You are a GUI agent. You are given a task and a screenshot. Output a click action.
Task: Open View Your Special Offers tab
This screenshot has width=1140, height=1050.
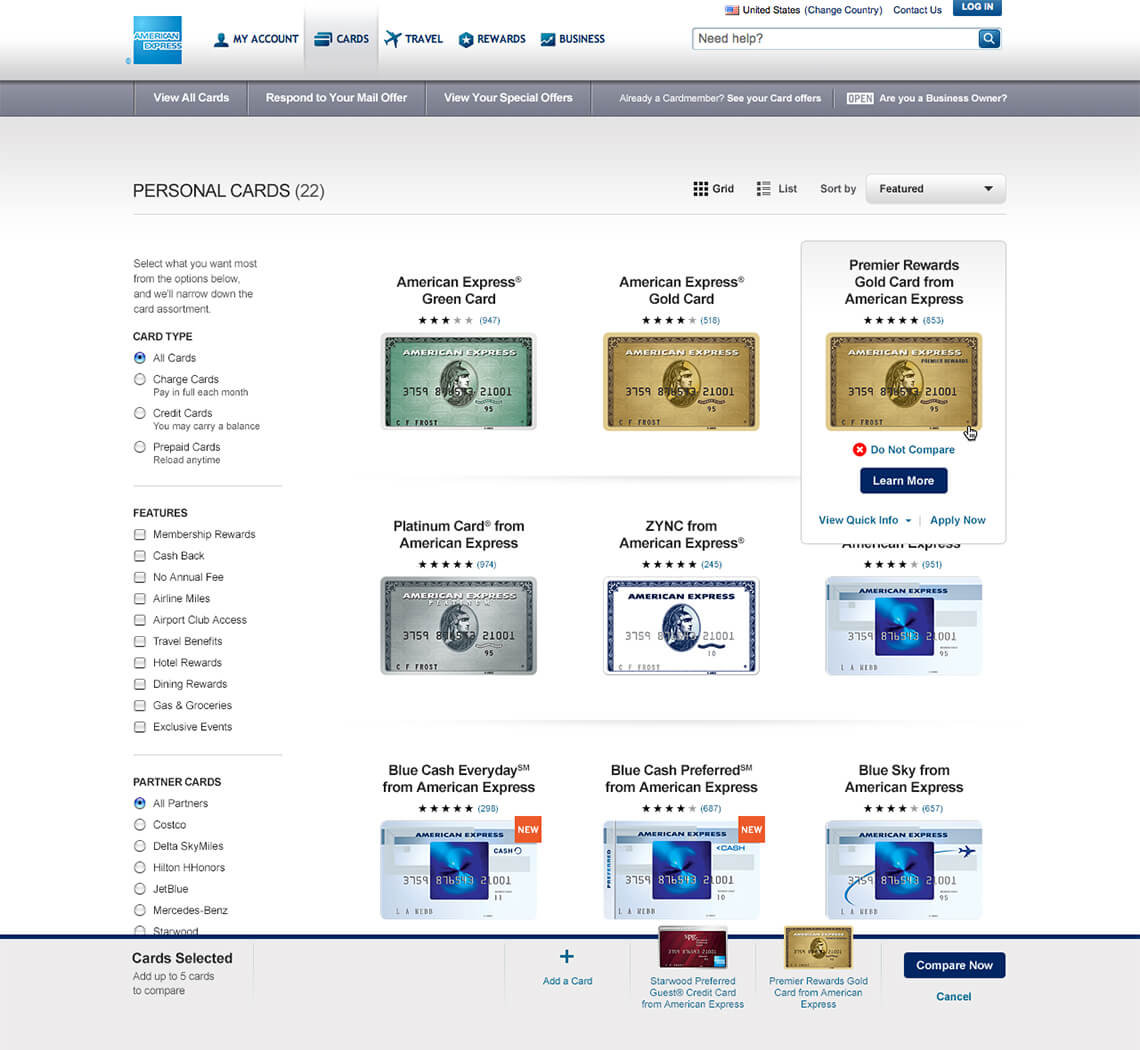click(x=508, y=98)
